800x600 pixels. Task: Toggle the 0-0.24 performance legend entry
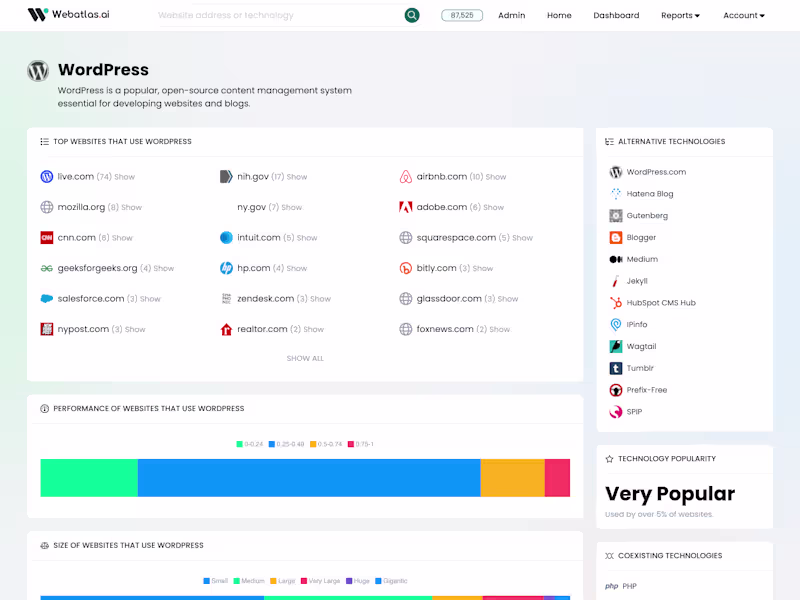(249, 444)
